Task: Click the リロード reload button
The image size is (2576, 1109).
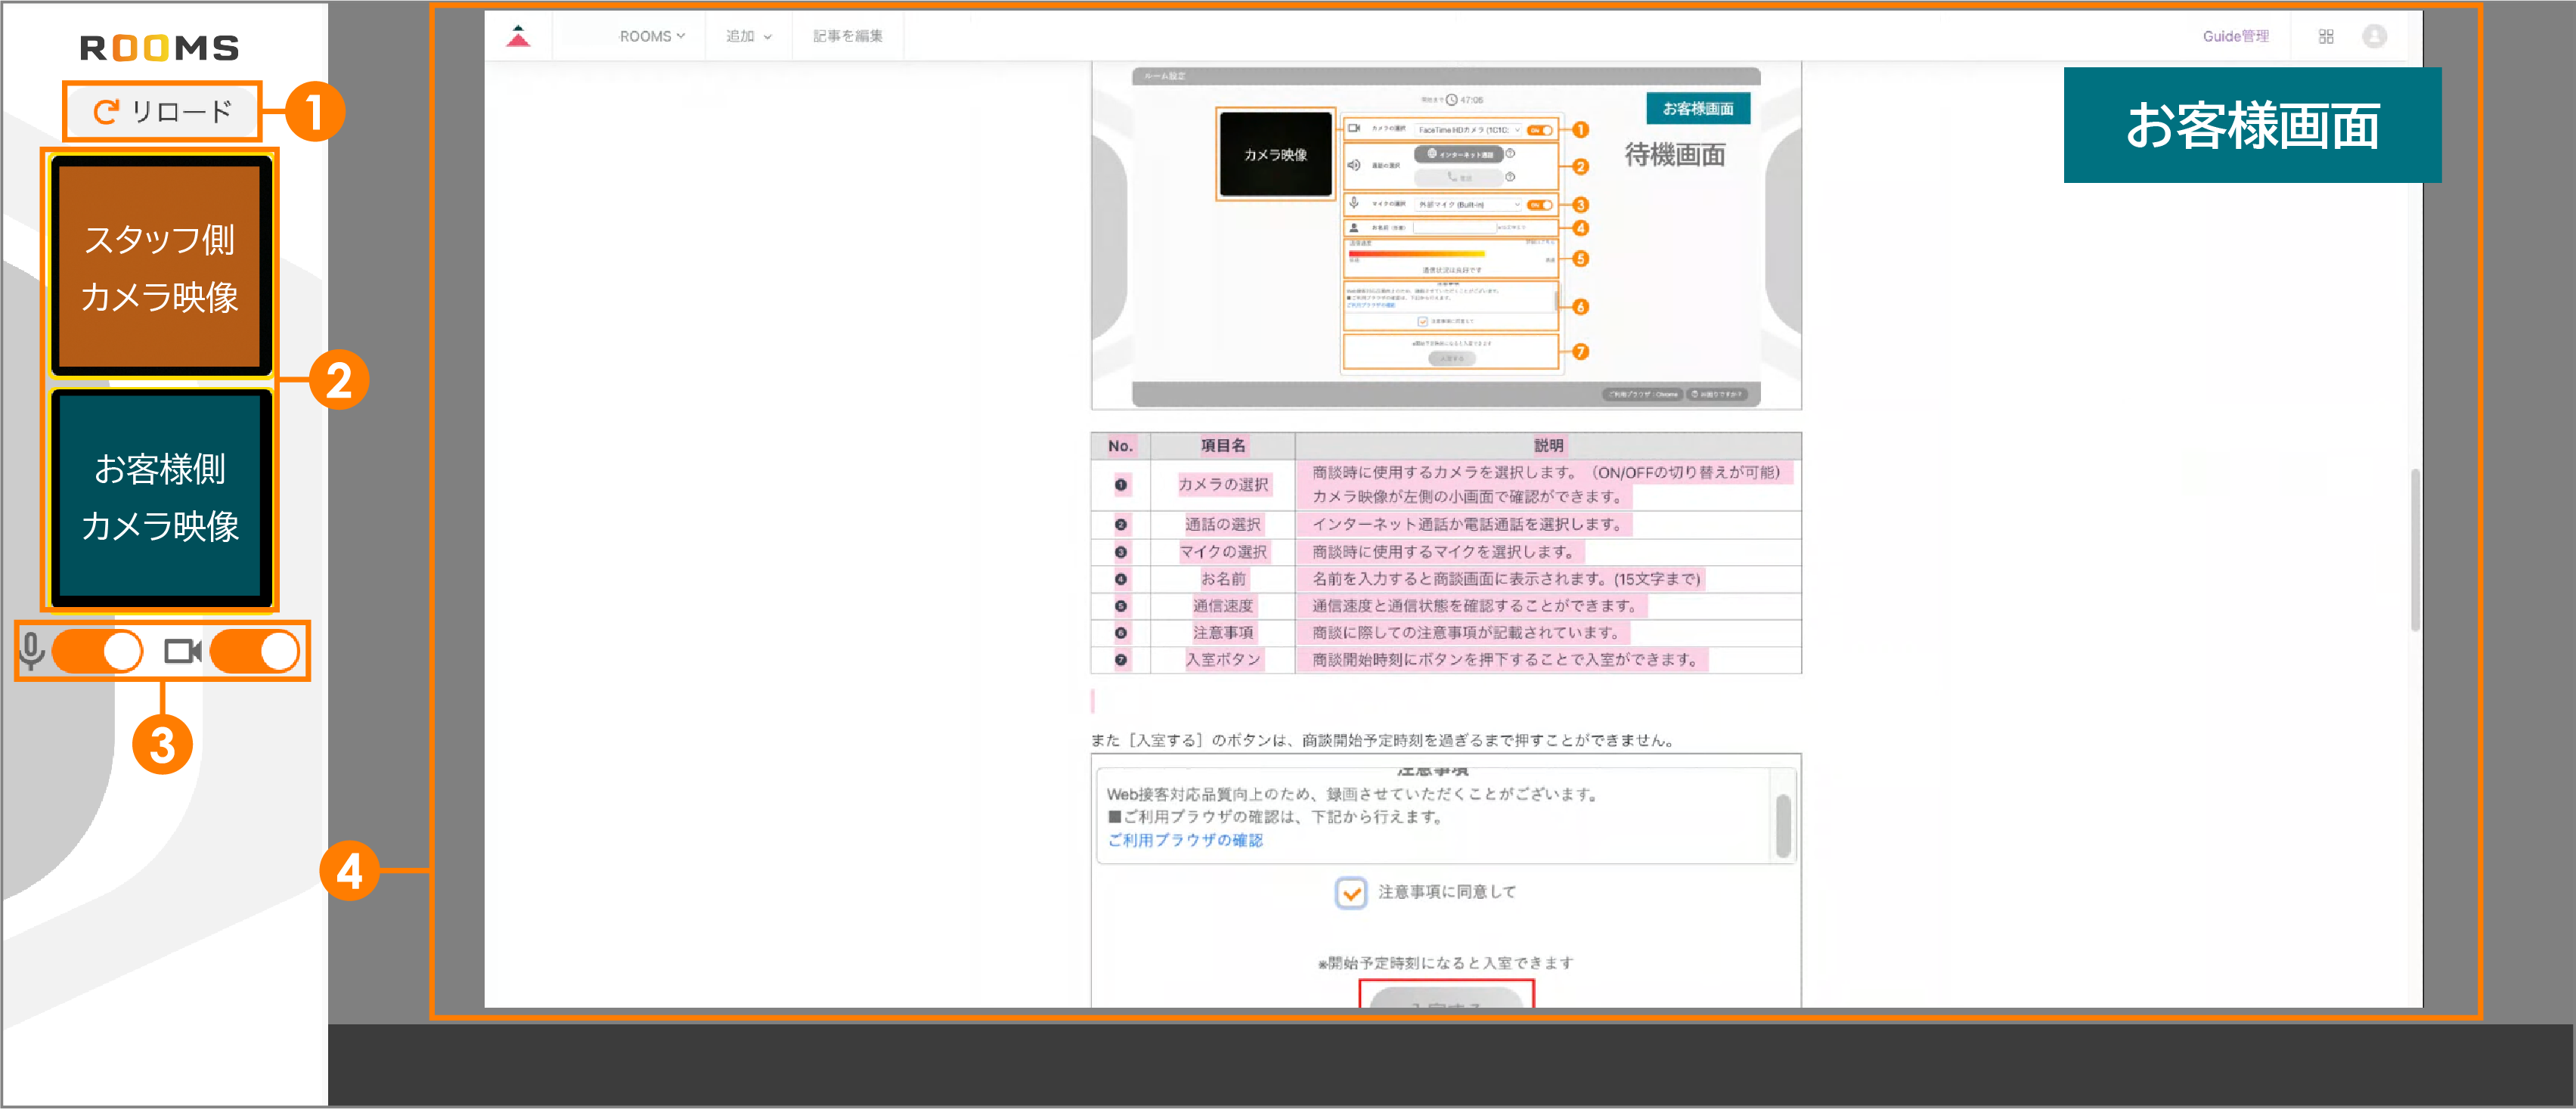Action: click(x=162, y=111)
